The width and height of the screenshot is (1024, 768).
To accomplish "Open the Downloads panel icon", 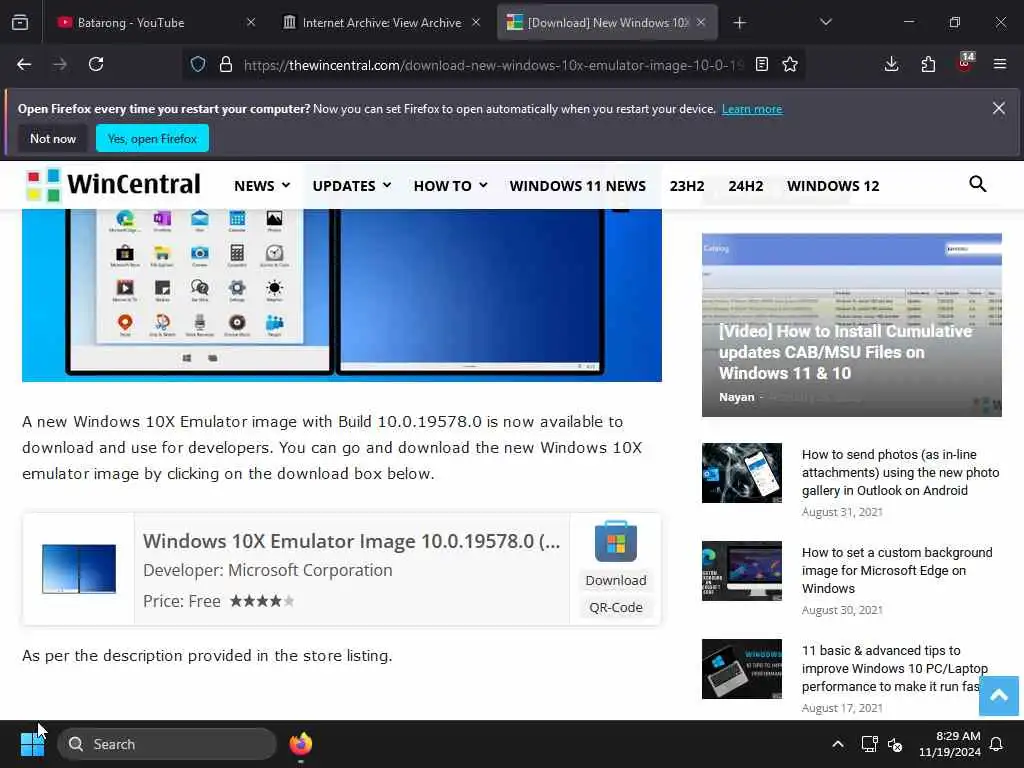I will click(891, 64).
